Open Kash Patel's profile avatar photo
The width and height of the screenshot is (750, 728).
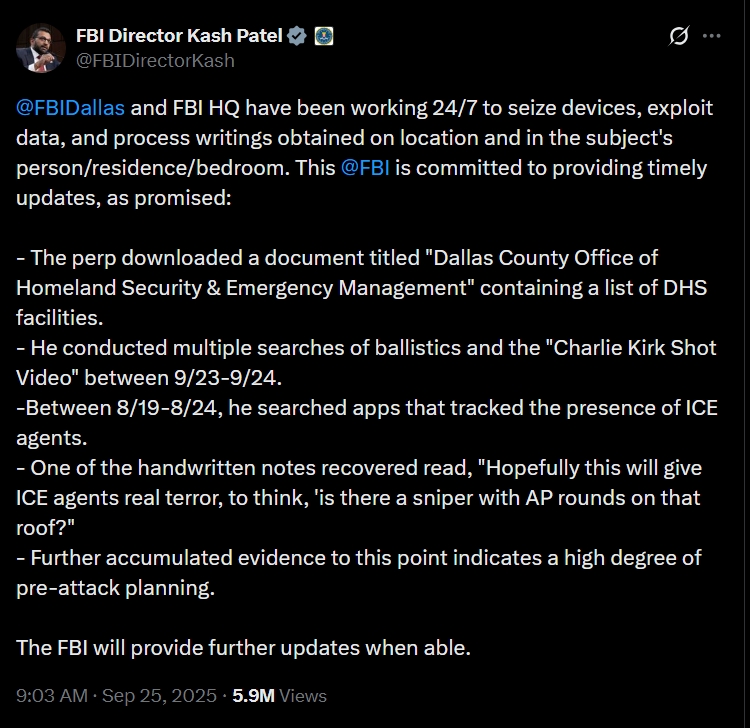(41, 48)
